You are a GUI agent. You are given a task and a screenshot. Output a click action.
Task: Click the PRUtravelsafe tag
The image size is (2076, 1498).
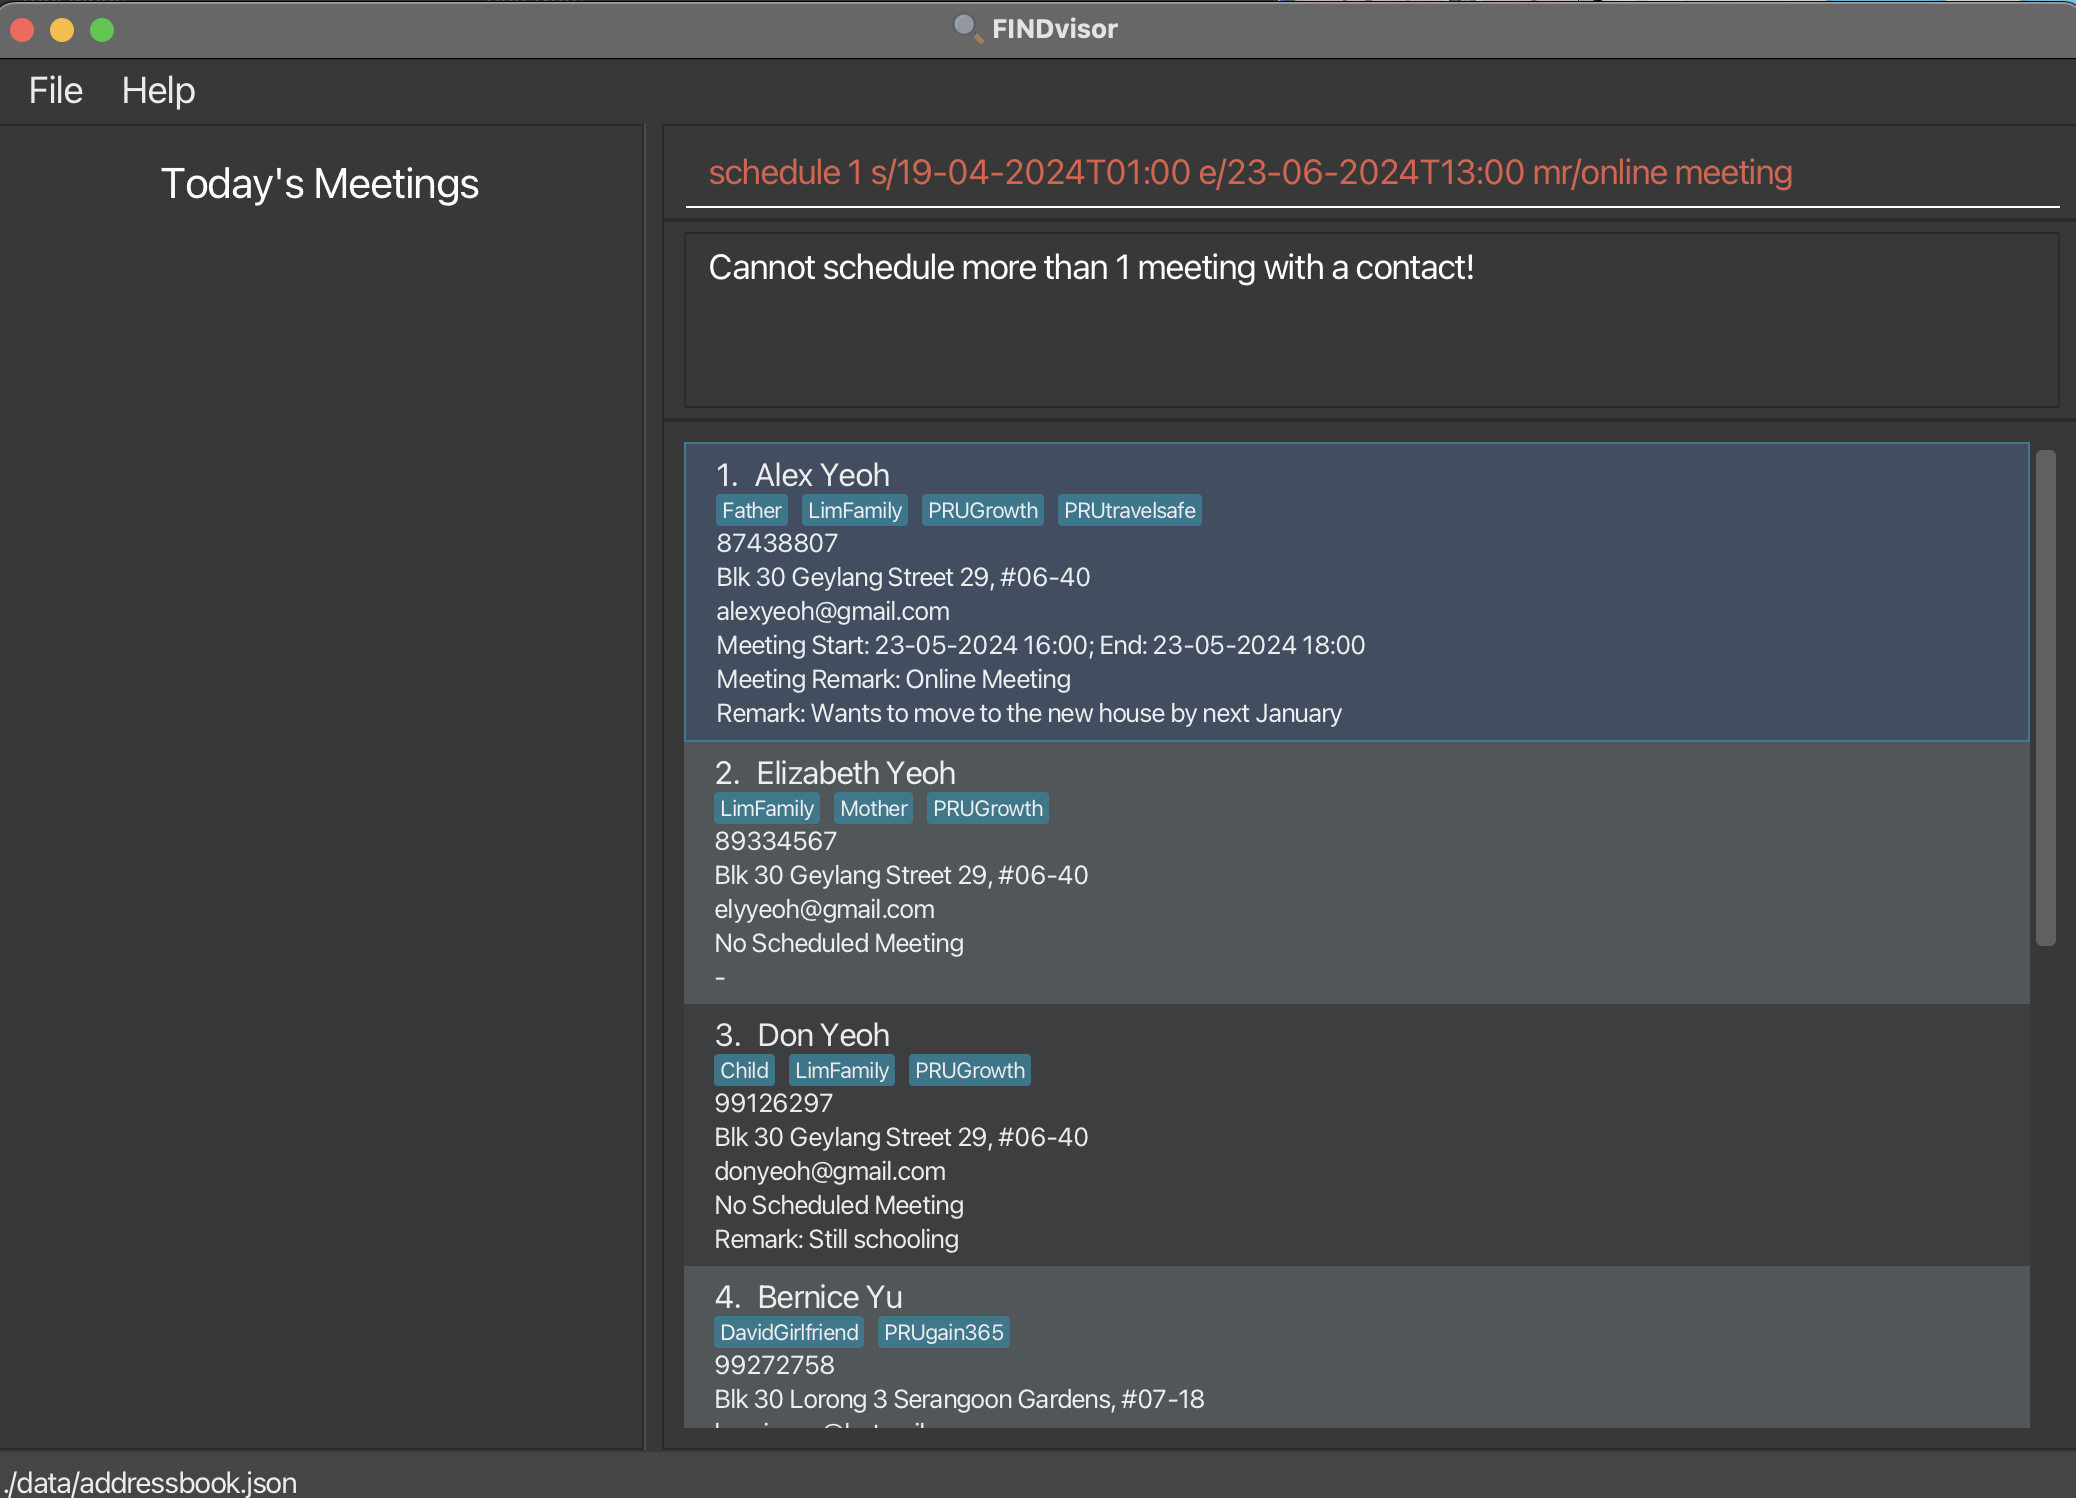[1129, 511]
